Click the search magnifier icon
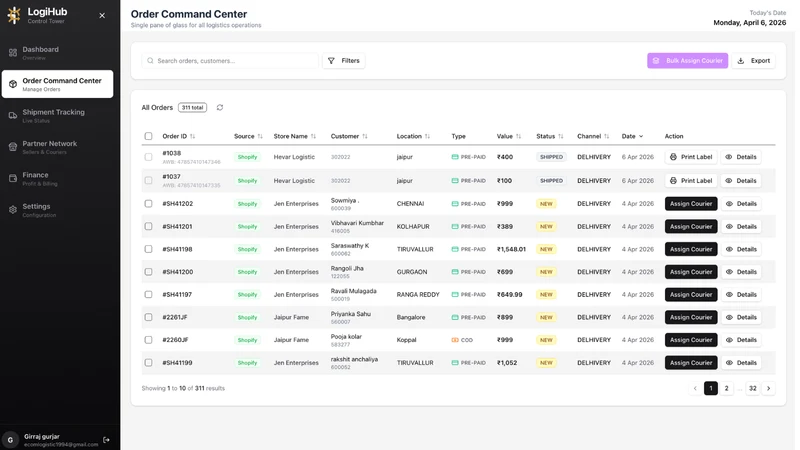Image resolution: width=800 pixels, height=450 pixels. point(150,61)
